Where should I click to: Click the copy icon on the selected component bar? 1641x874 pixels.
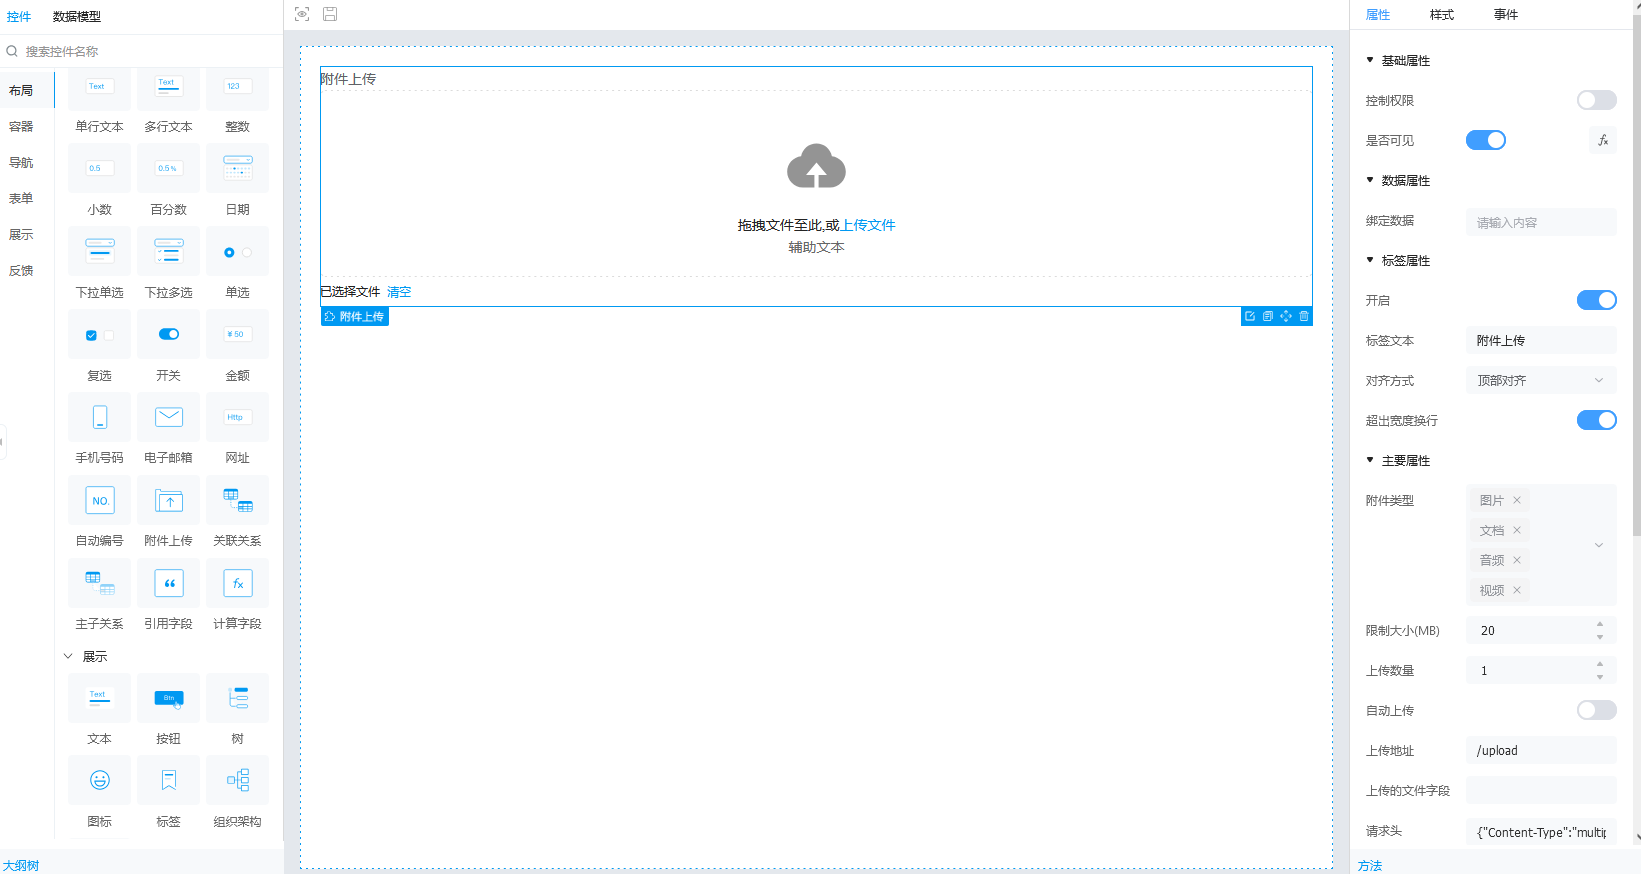click(1268, 316)
